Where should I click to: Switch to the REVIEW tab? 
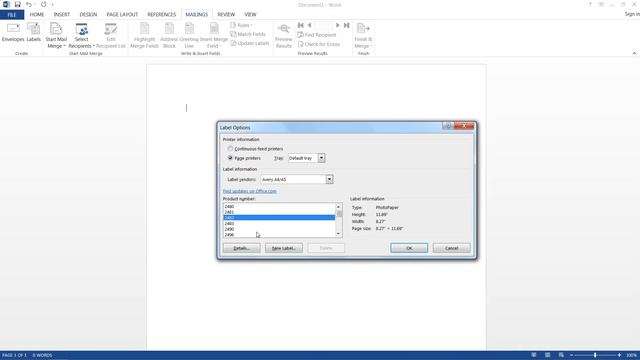tap(226, 15)
